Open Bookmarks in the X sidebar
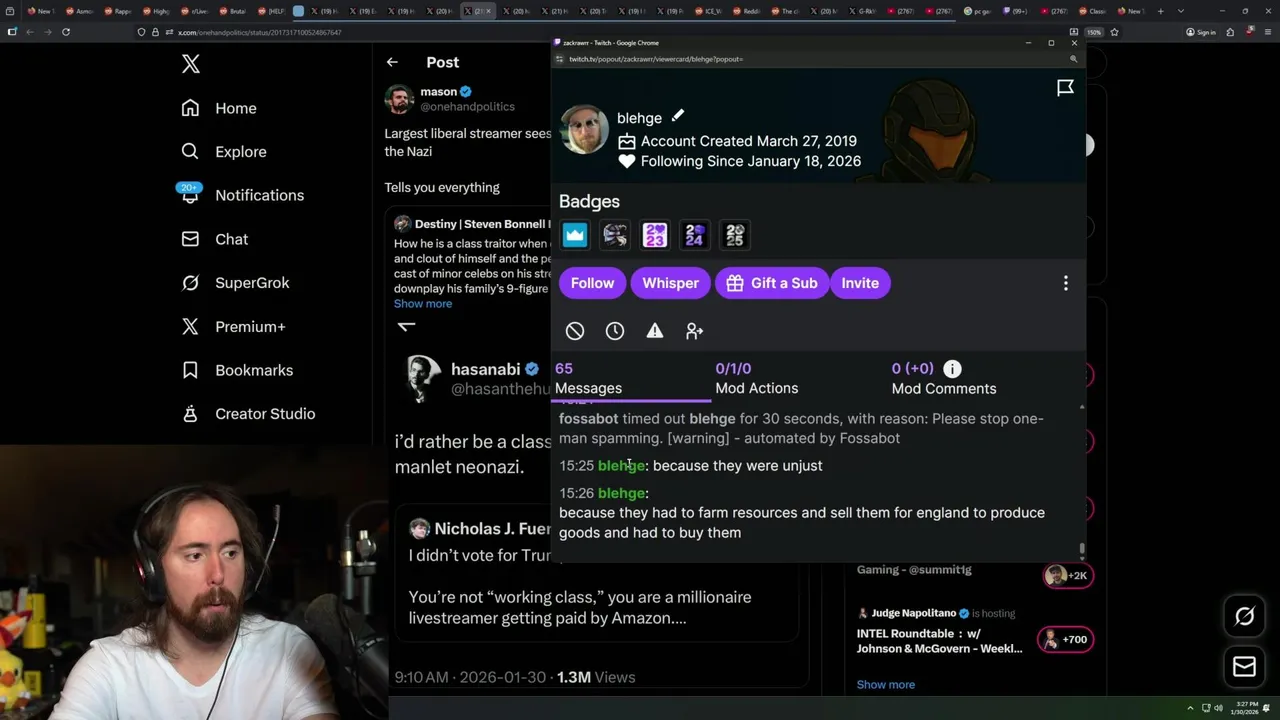Image resolution: width=1280 pixels, height=720 pixels. pyautogui.click(x=237, y=370)
